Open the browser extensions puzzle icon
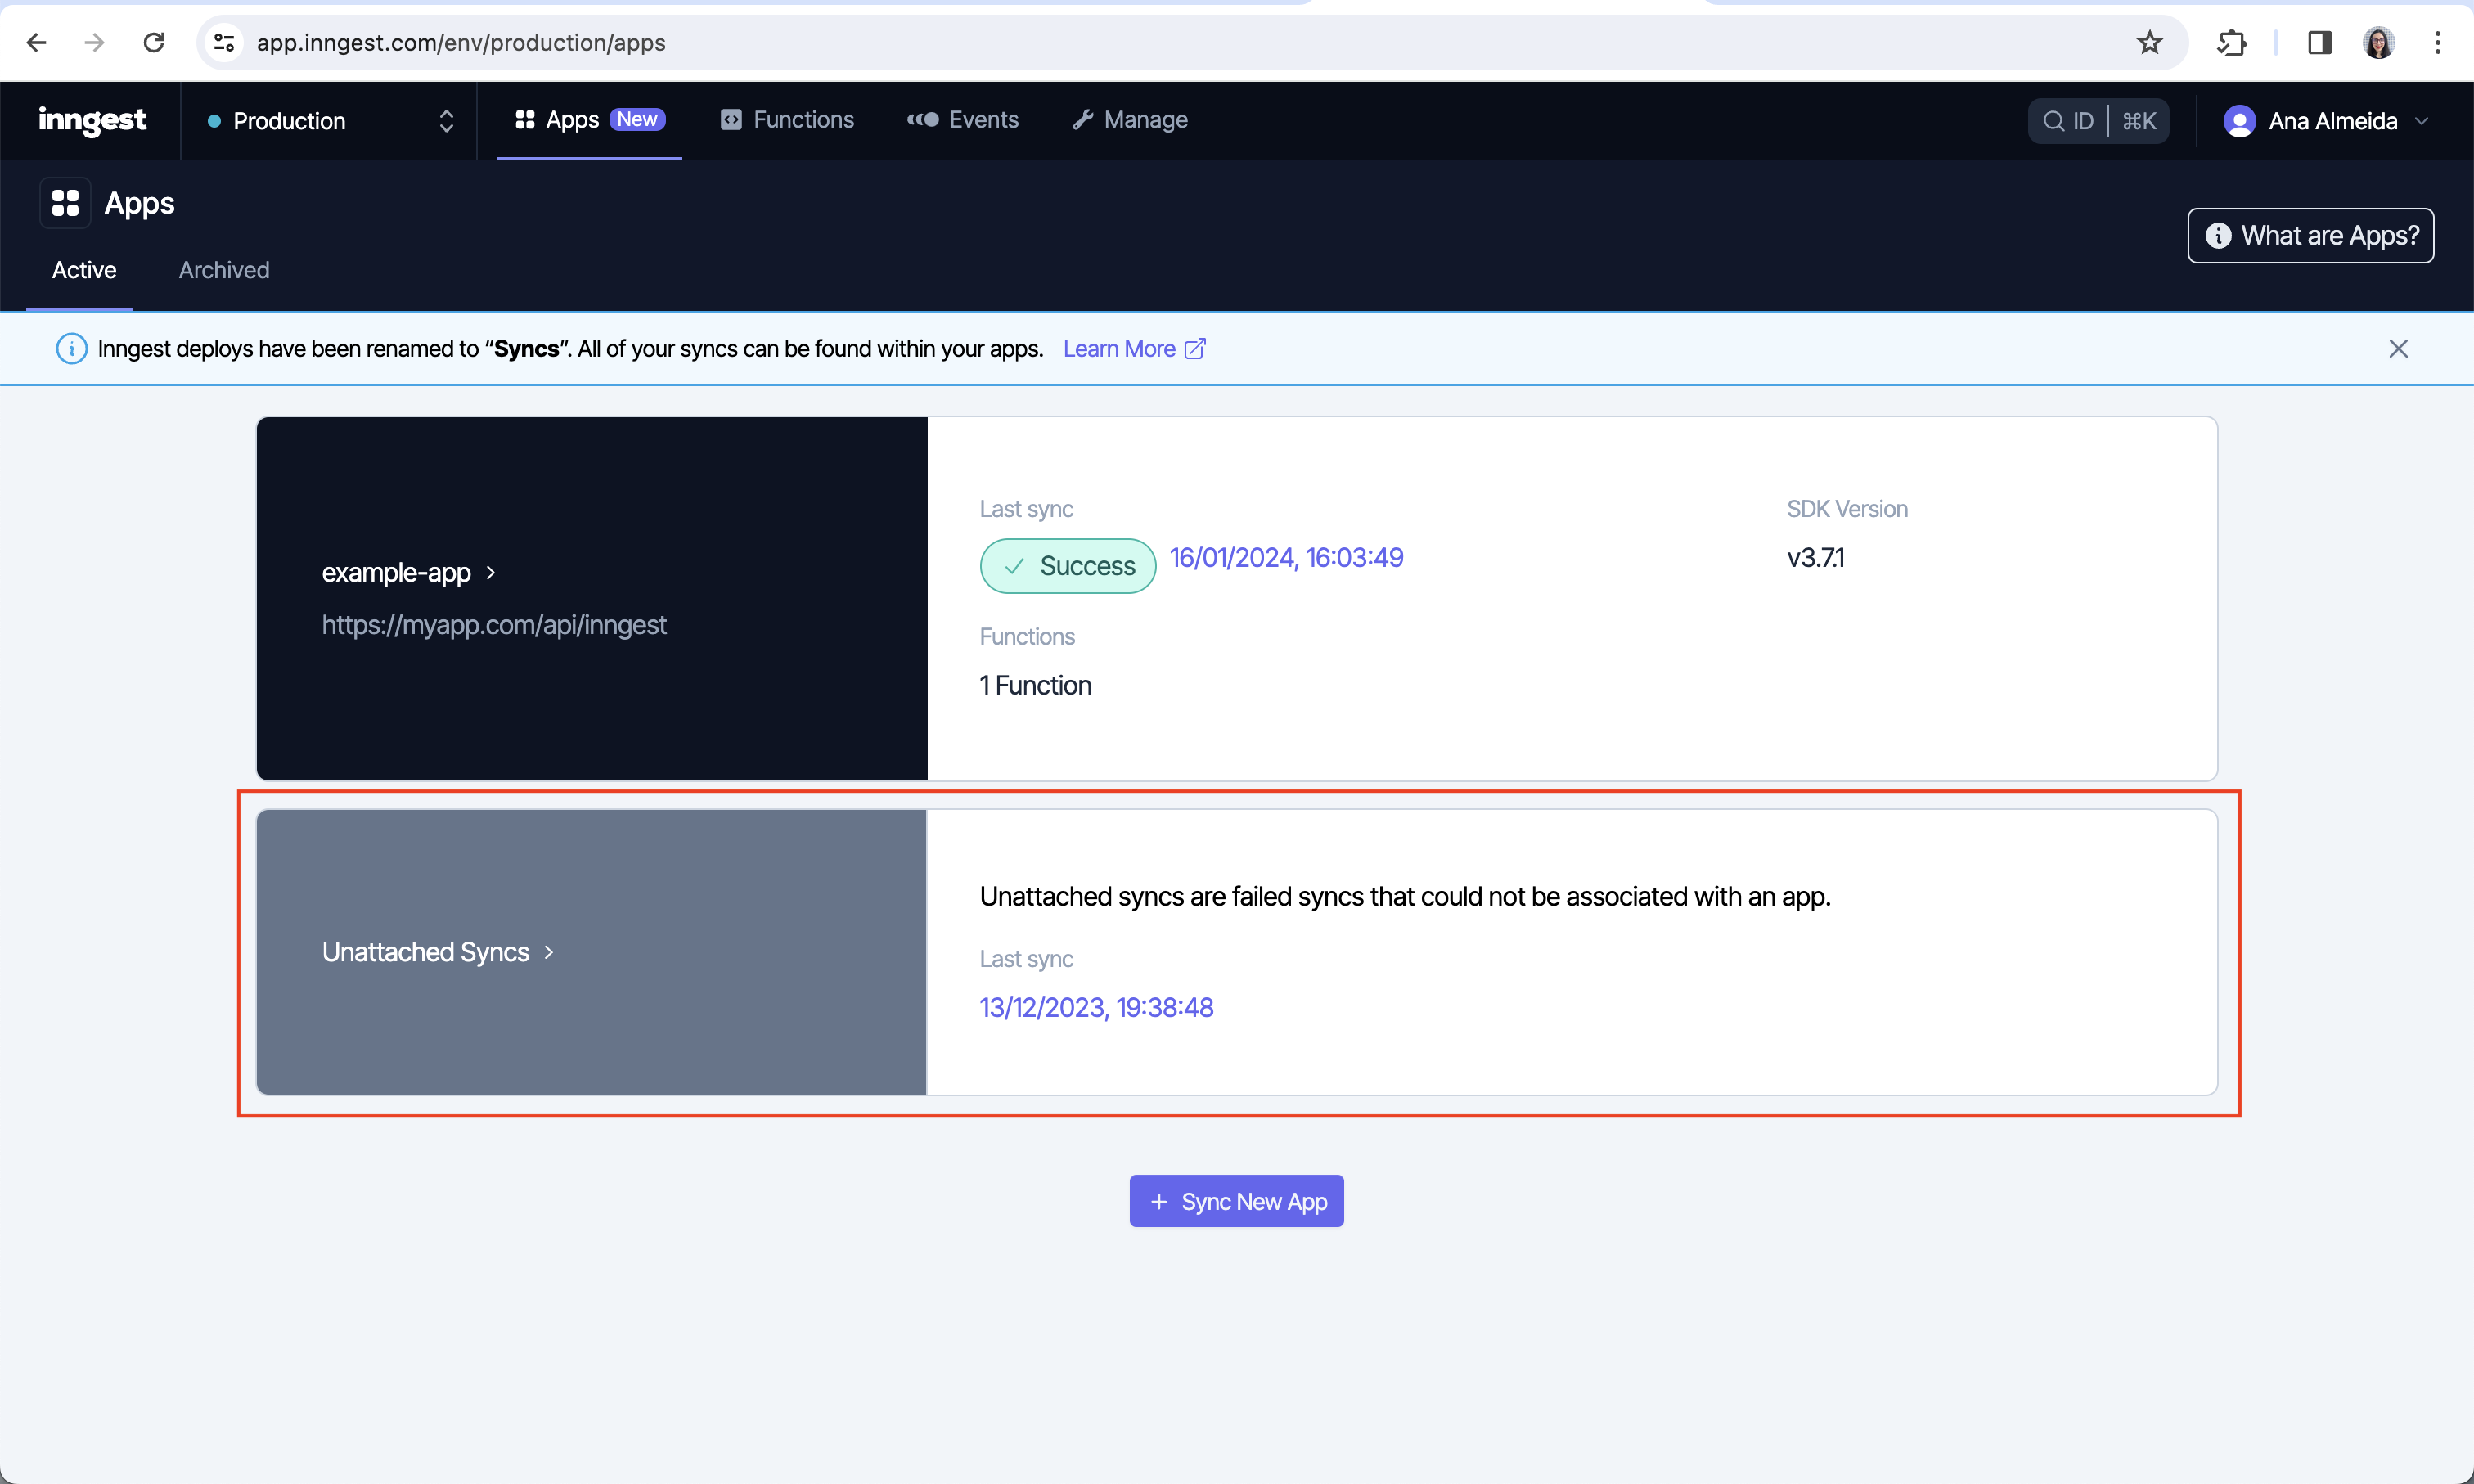 click(x=2232, y=43)
